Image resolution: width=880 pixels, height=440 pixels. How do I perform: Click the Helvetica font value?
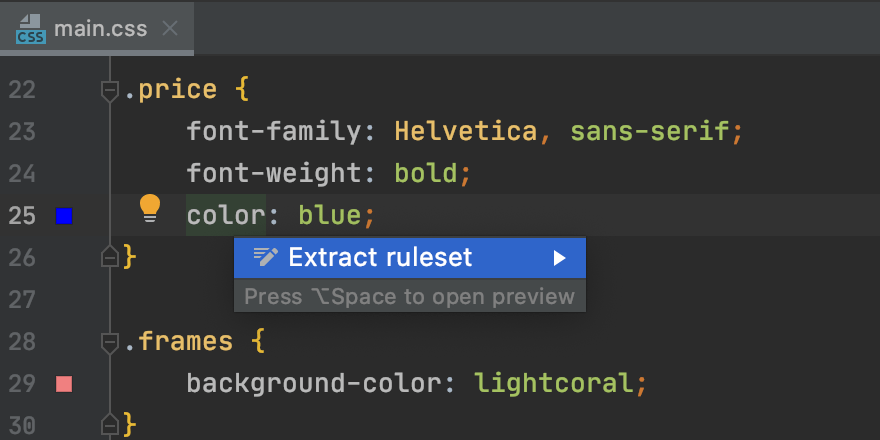[x=467, y=132]
